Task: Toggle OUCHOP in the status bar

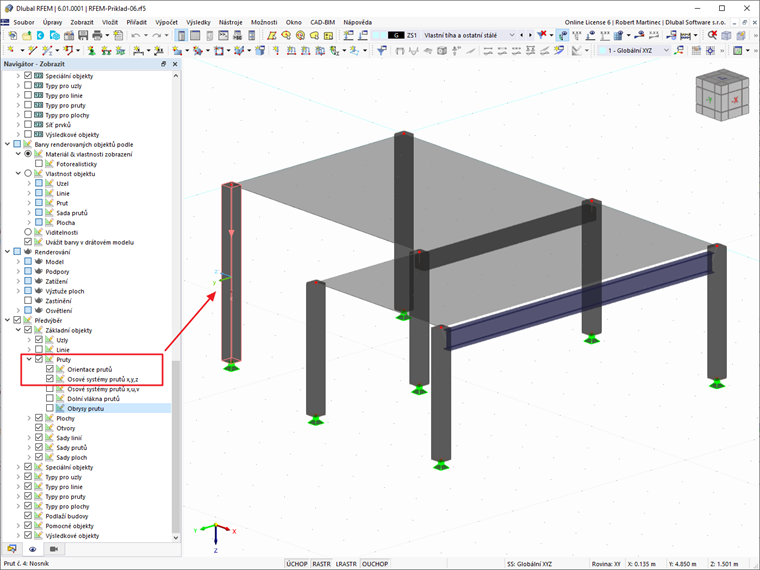Action: coord(375,564)
